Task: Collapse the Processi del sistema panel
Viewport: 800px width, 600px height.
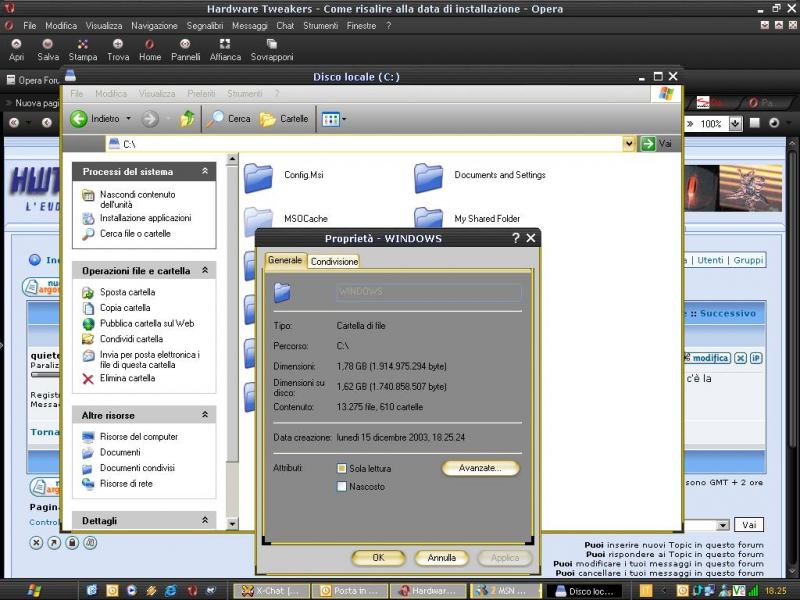Action: coord(205,171)
